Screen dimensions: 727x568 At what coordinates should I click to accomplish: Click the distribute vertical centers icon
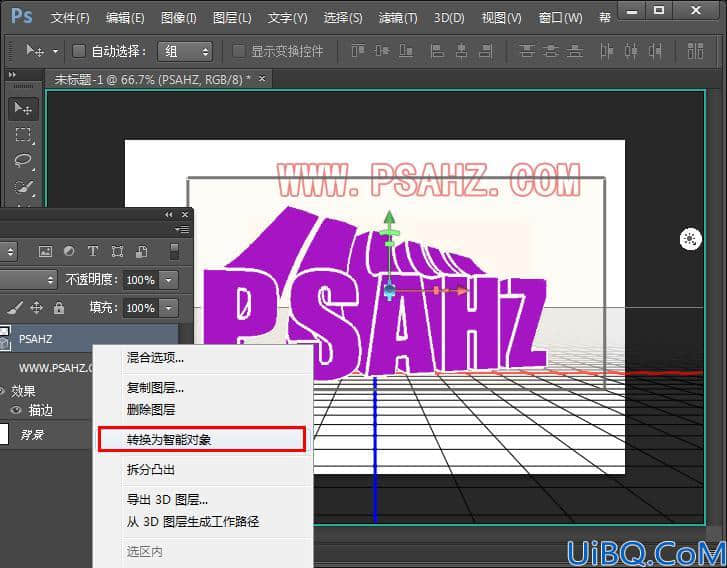click(x=551, y=50)
